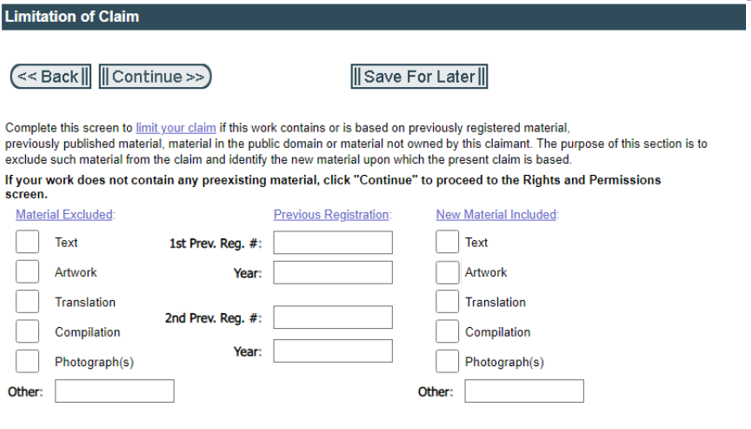Open the Material Excluded help link
This screenshot has height=429, width=751.
[x=65, y=214]
